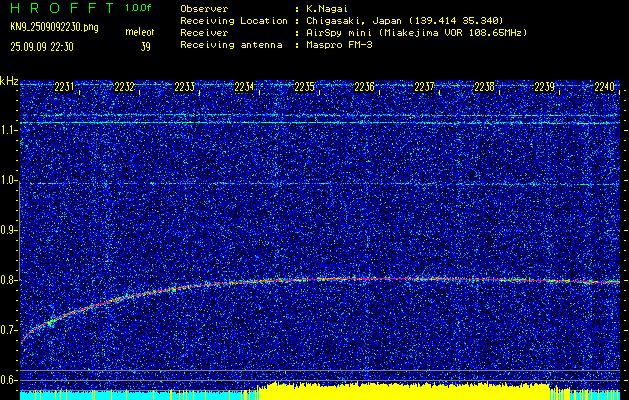Select the 2237 time marker
The image size is (629, 400).
[x=424, y=87]
